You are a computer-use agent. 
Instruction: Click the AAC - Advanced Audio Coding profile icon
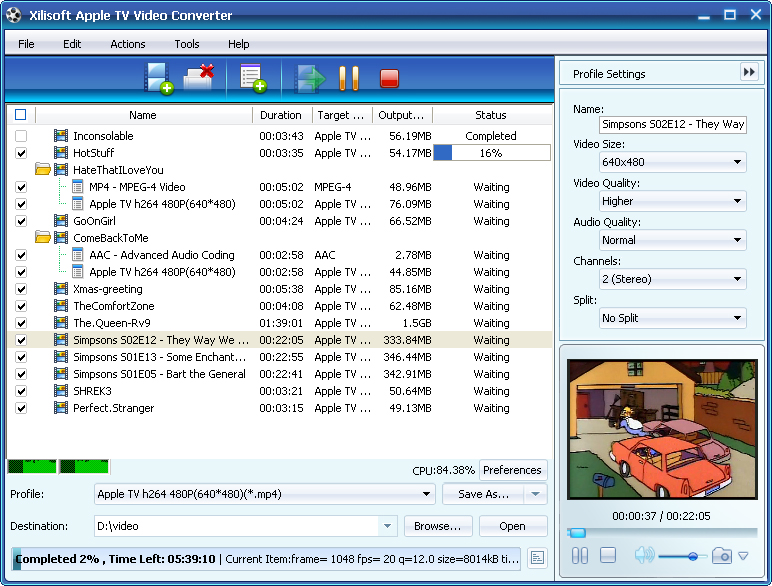point(77,255)
